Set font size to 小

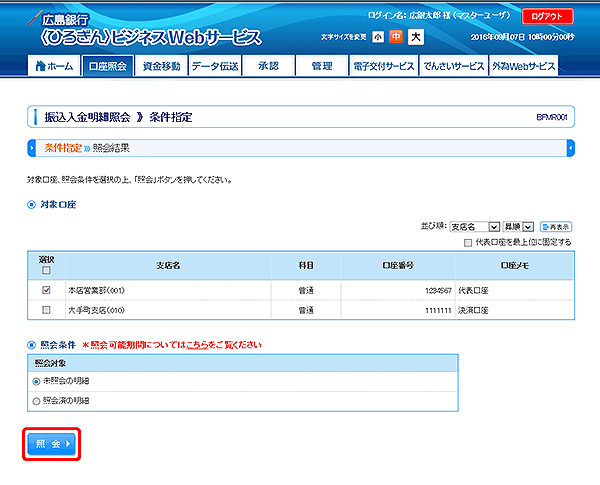tap(378, 37)
